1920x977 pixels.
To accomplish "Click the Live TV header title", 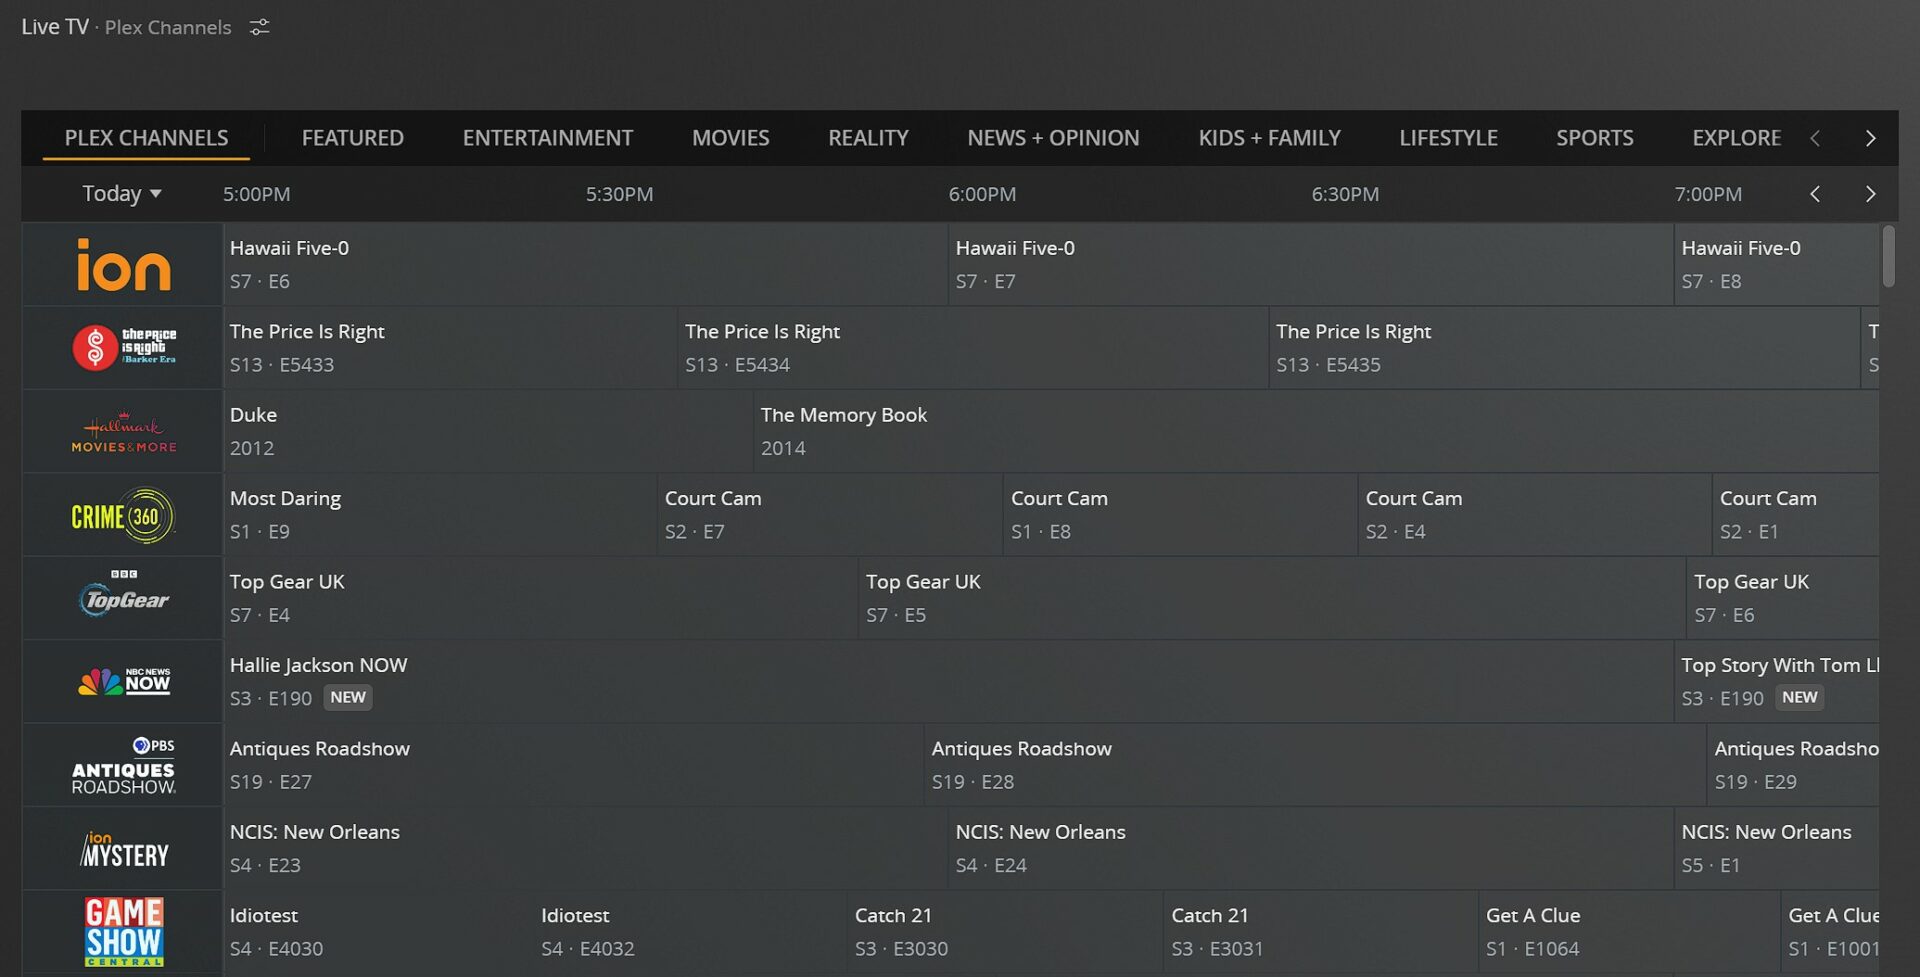I will (x=55, y=27).
